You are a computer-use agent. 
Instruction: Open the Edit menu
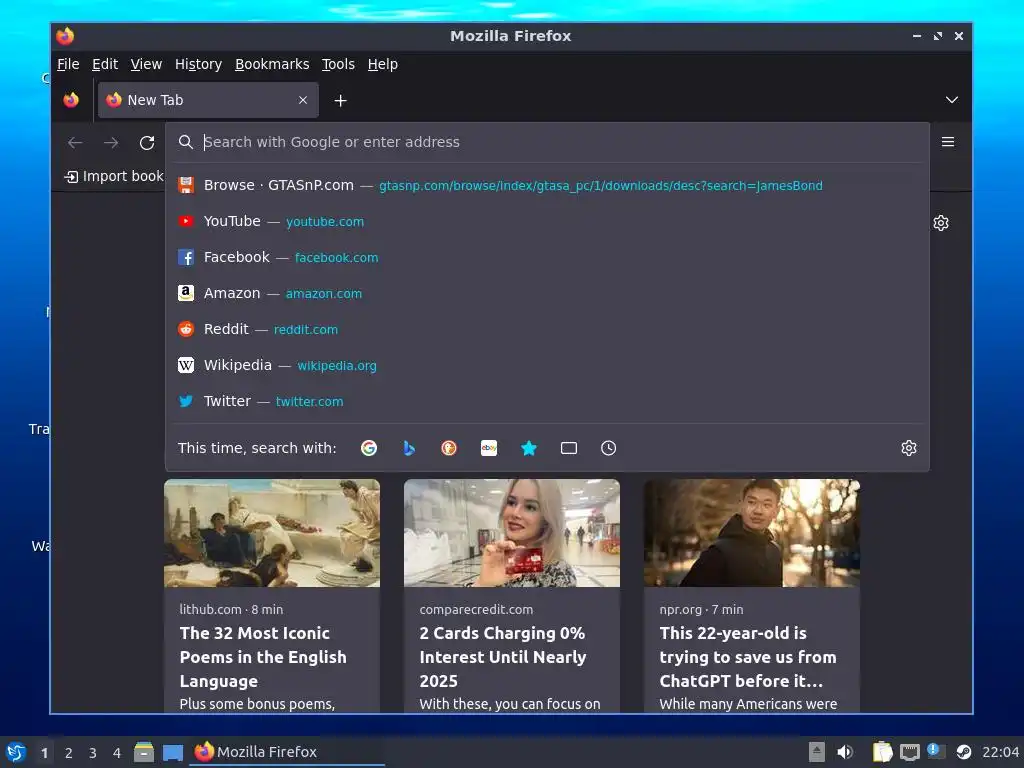104,64
